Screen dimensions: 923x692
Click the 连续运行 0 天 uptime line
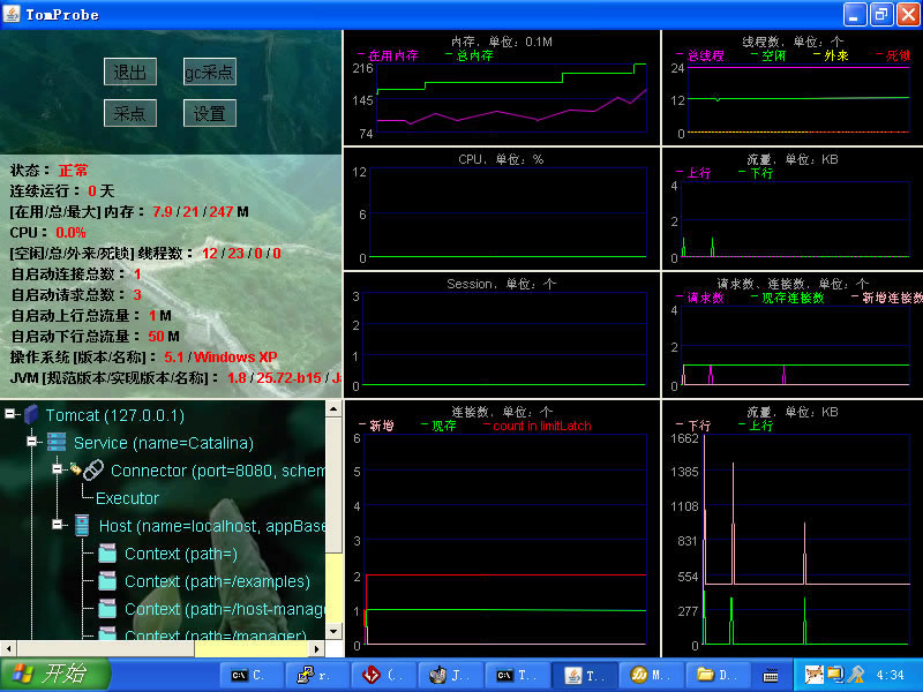click(x=62, y=191)
